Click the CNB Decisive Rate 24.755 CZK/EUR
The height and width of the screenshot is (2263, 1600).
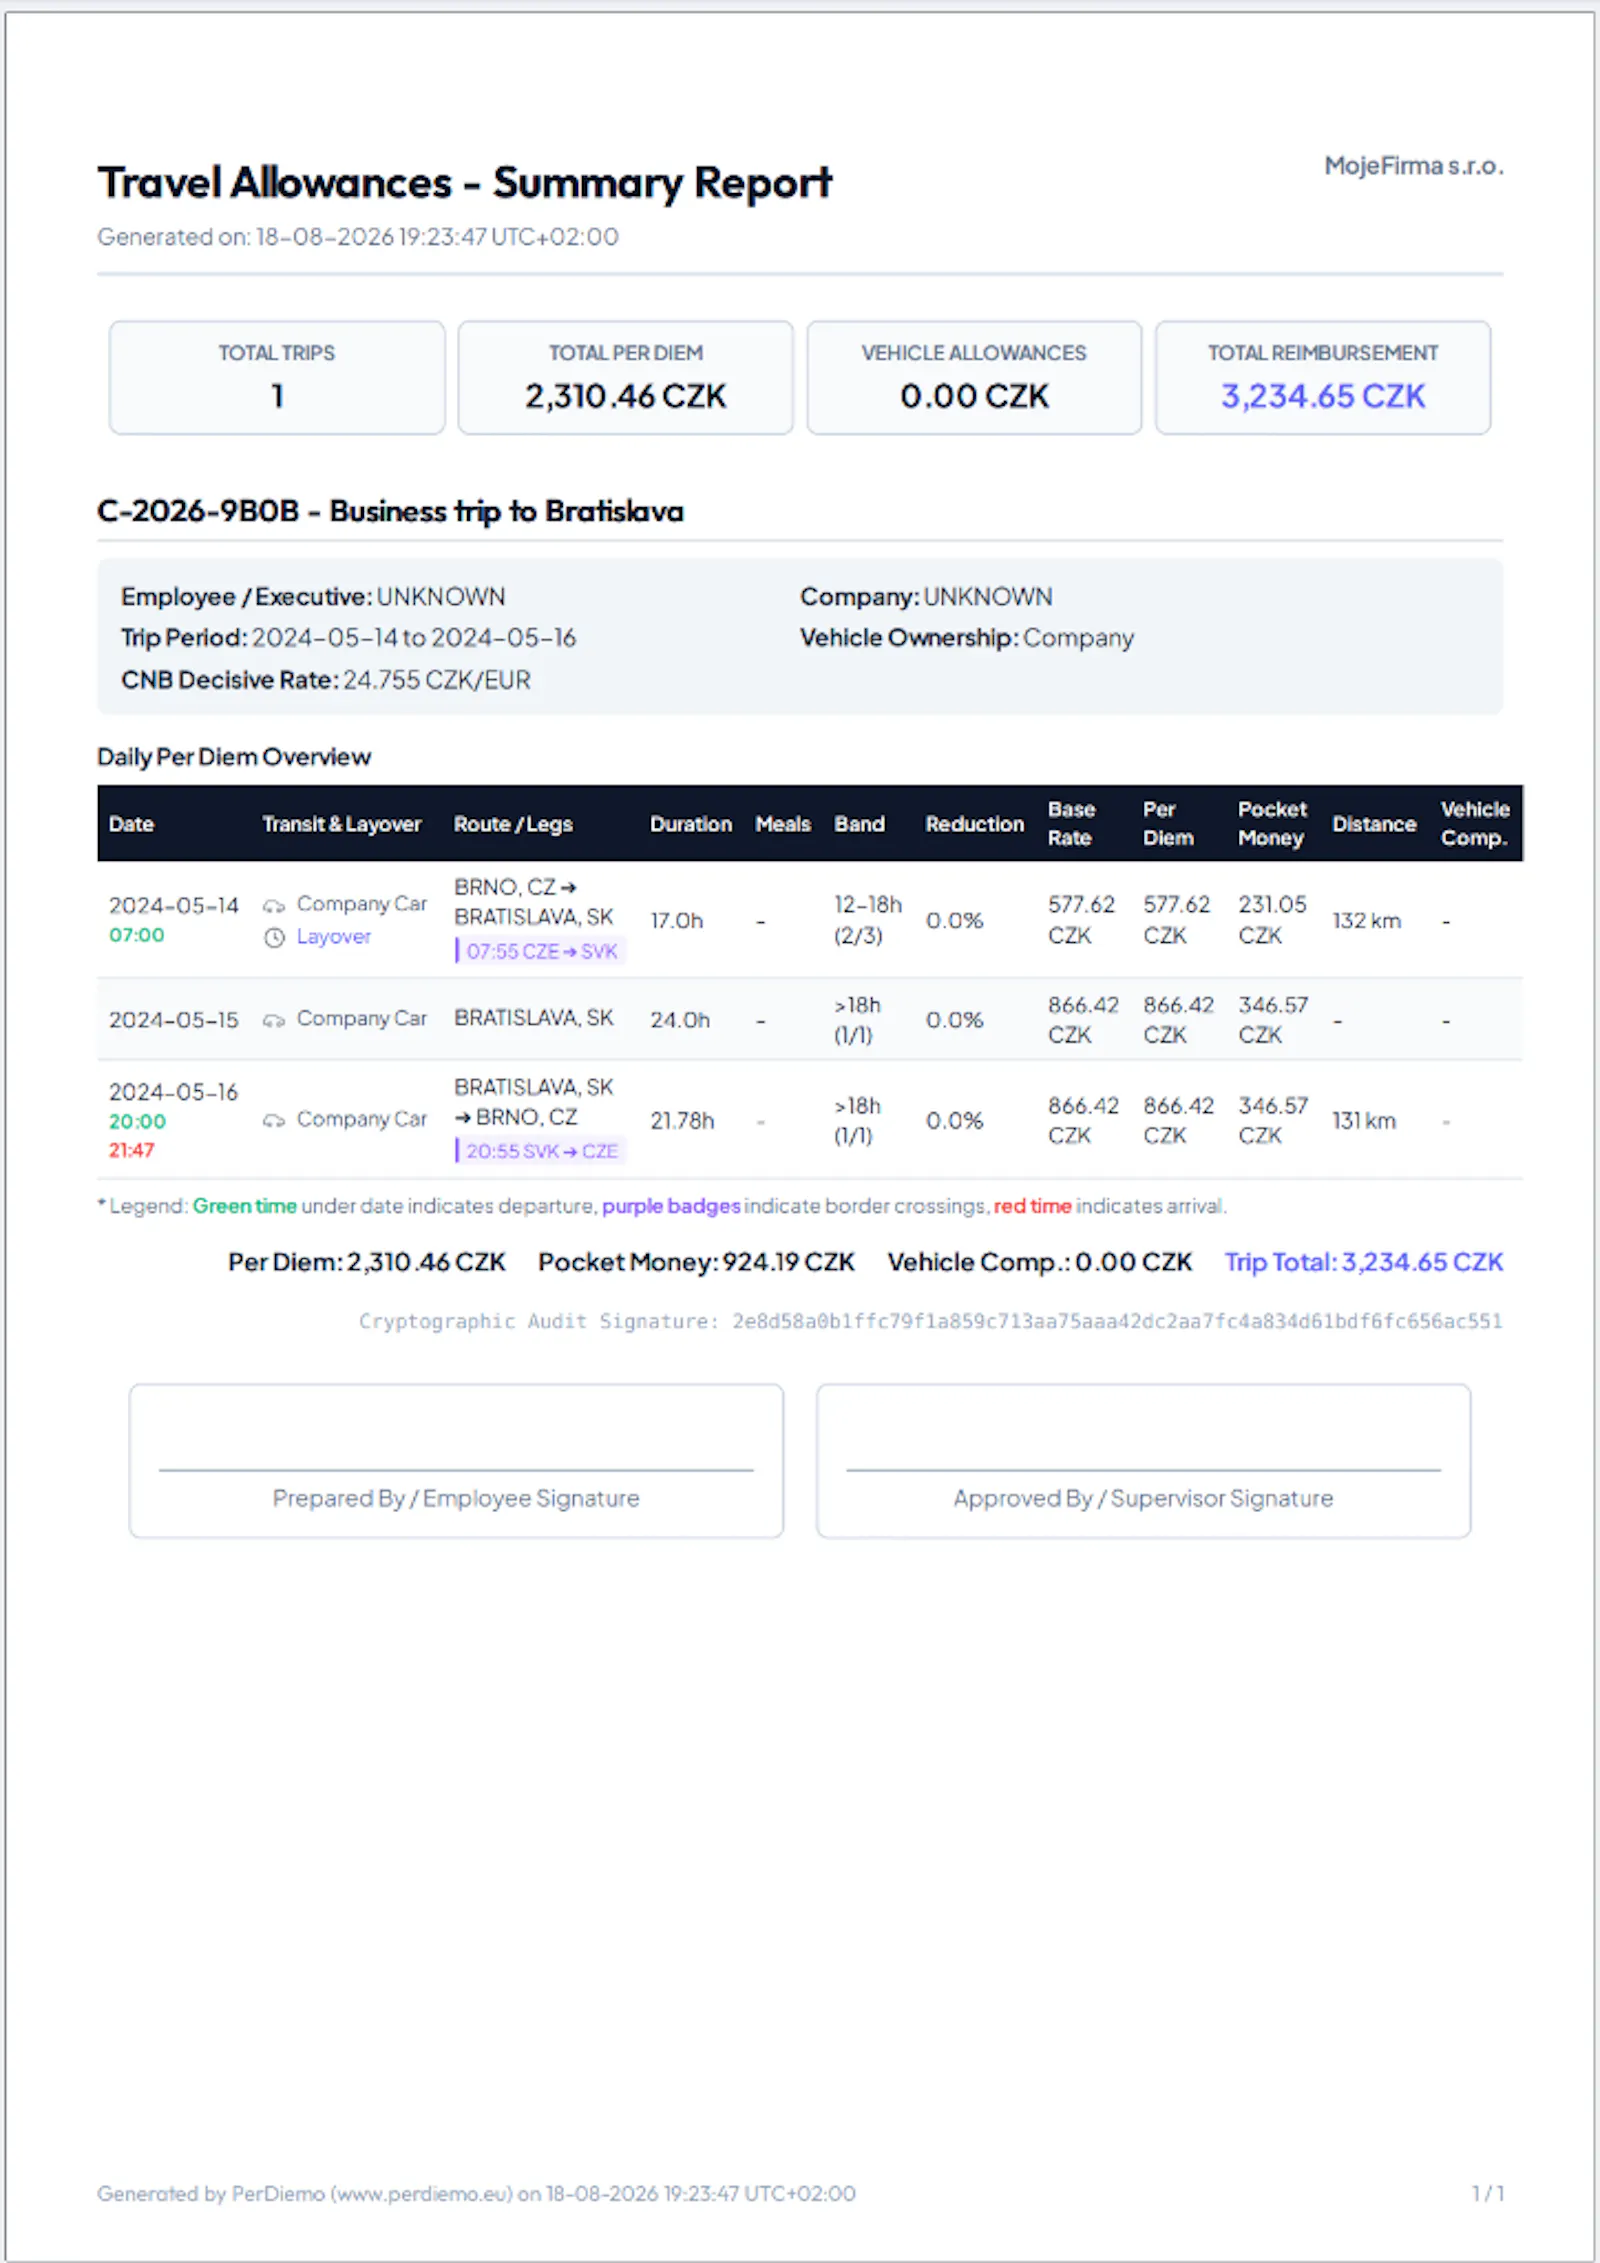pos(326,680)
